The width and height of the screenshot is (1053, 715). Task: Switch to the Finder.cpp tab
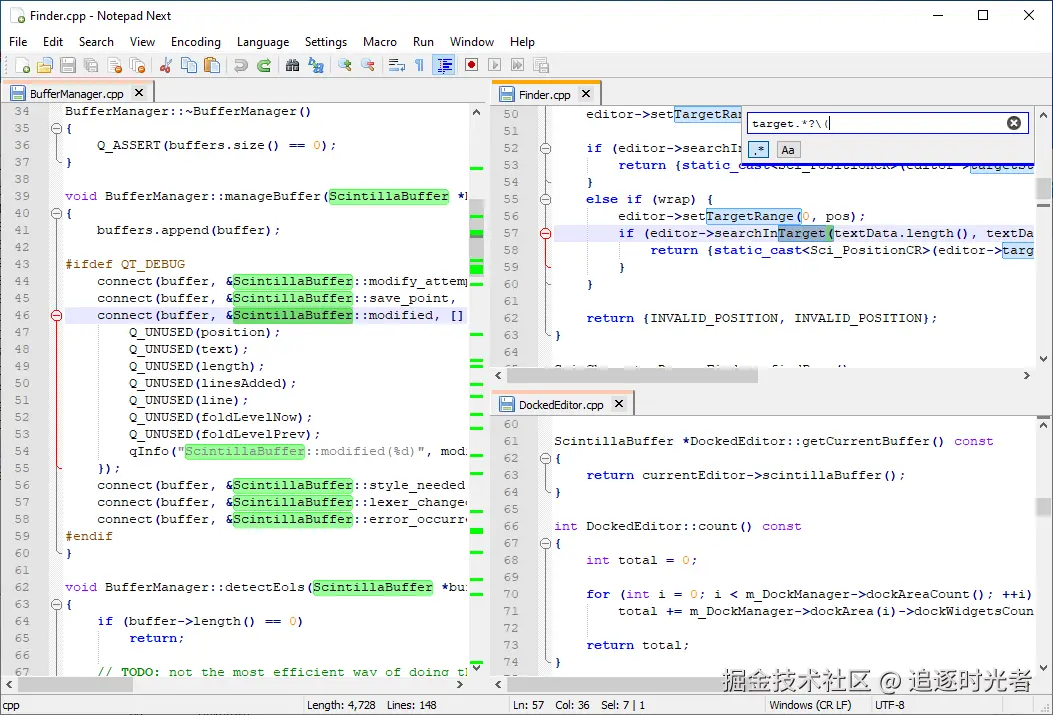tap(545, 95)
